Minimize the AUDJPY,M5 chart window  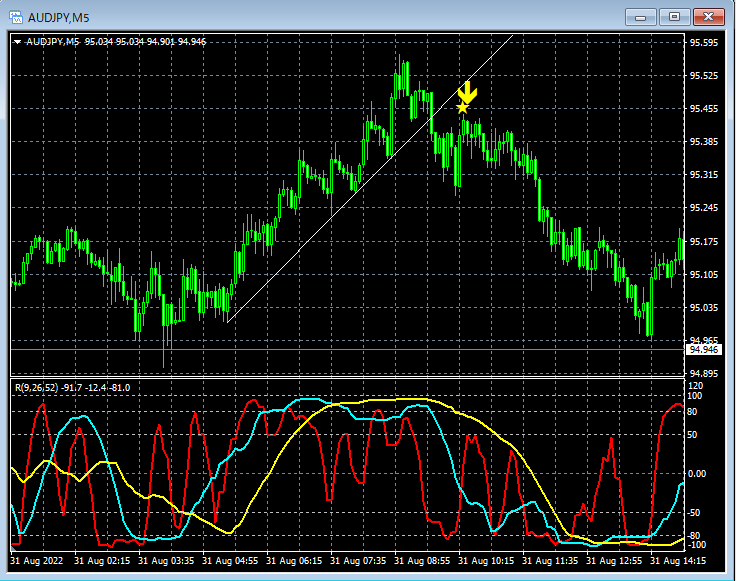pyautogui.click(x=641, y=17)
